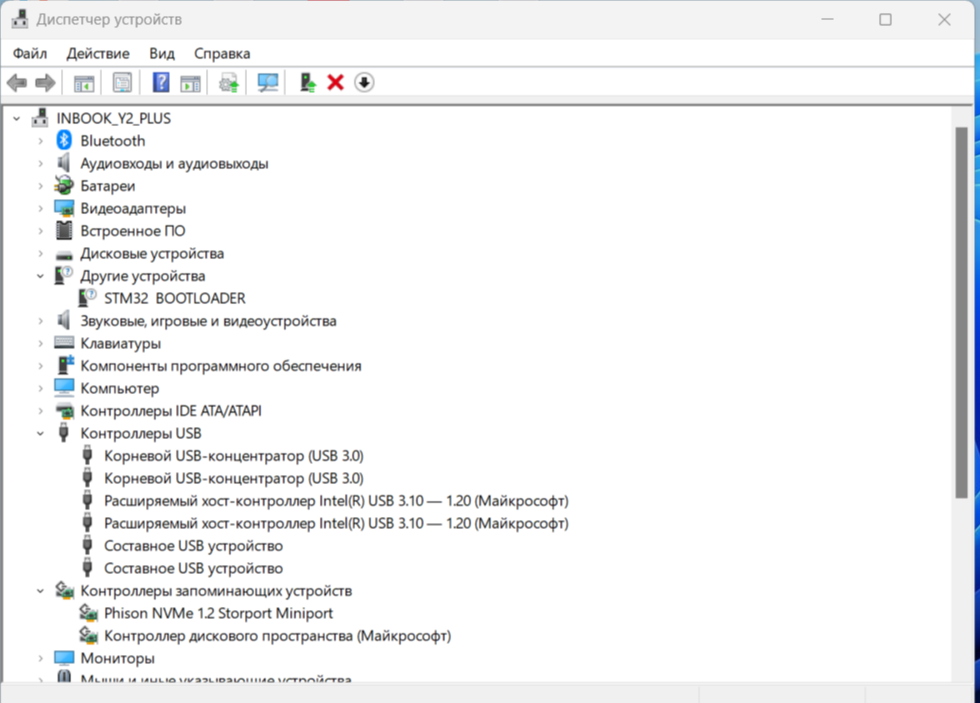The height and width of the screenshot is (703, 980).
Task: Open the Файл menu
Action: coord(30,53)
